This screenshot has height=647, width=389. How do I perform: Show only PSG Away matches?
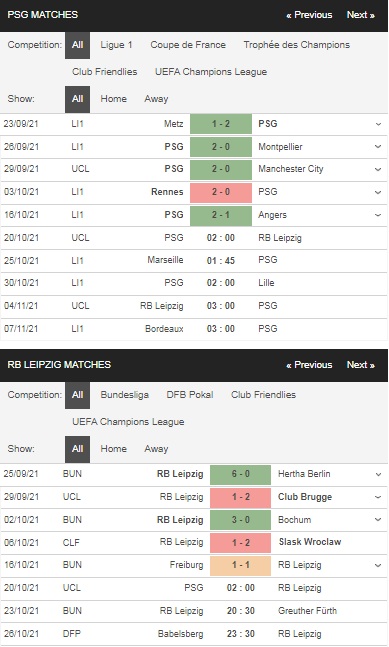156,99
